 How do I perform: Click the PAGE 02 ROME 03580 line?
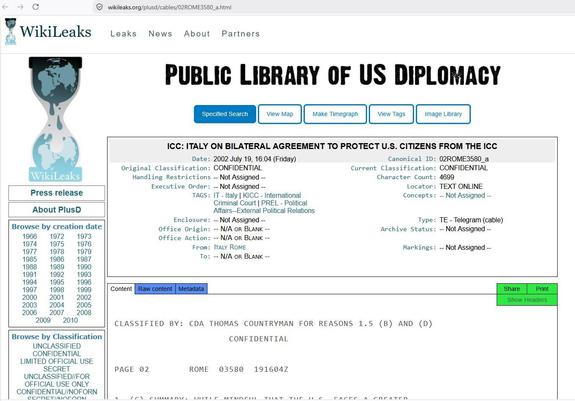tap(201, 369)
